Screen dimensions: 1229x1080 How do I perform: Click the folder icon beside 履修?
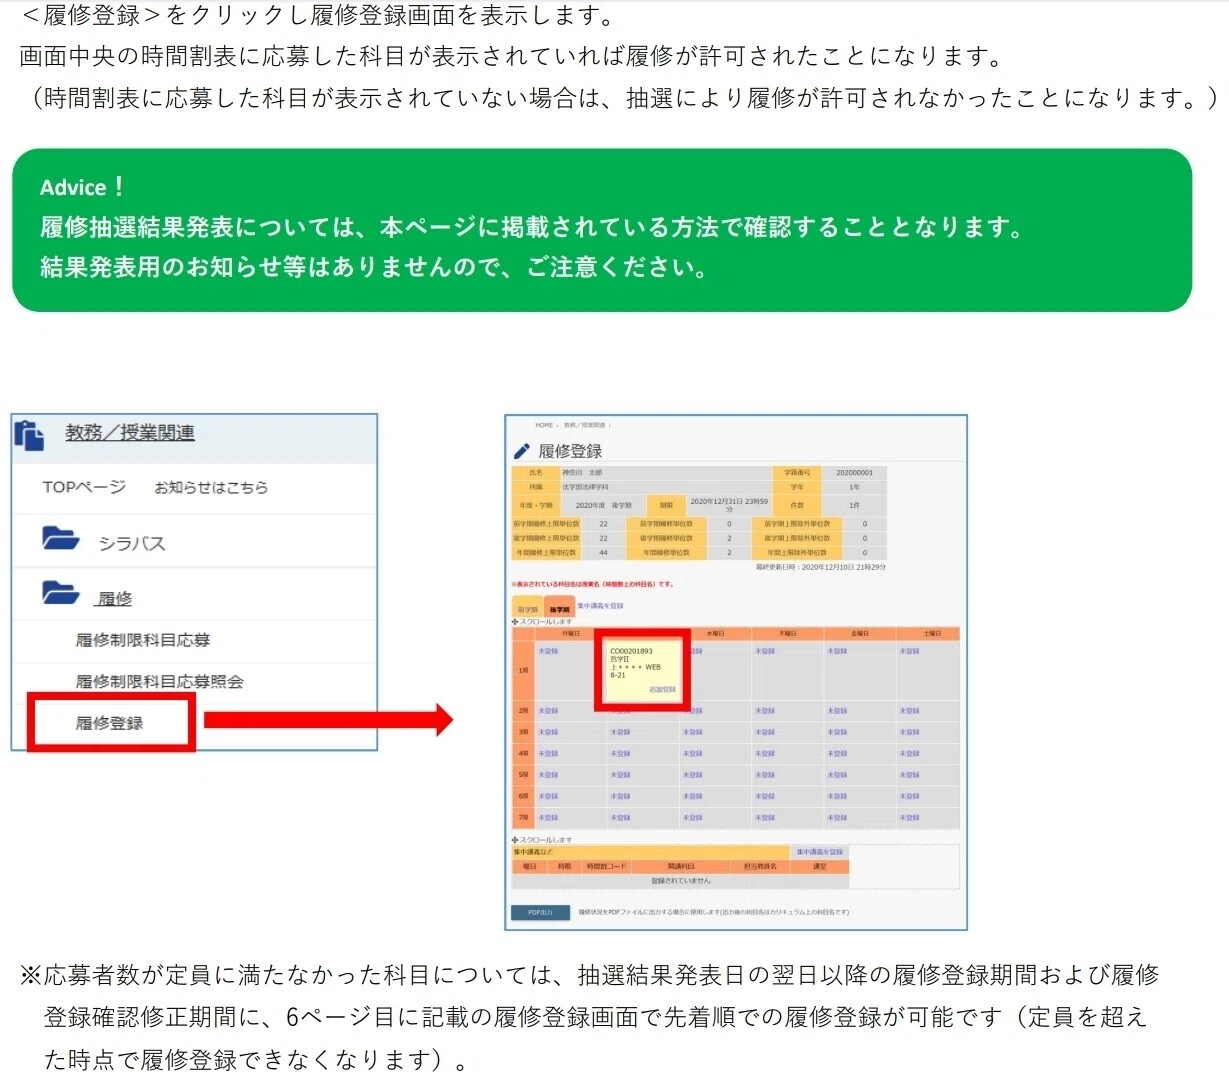point(61,594)
